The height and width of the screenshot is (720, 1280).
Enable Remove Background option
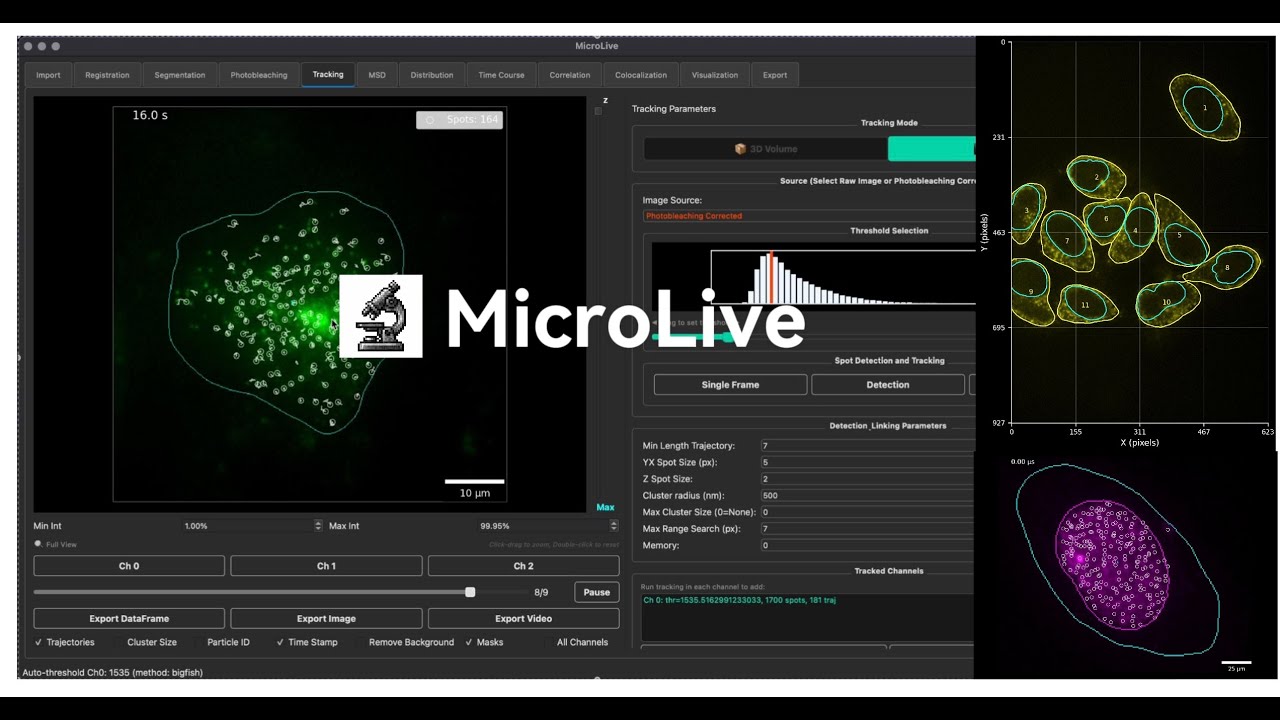[405, 642]
